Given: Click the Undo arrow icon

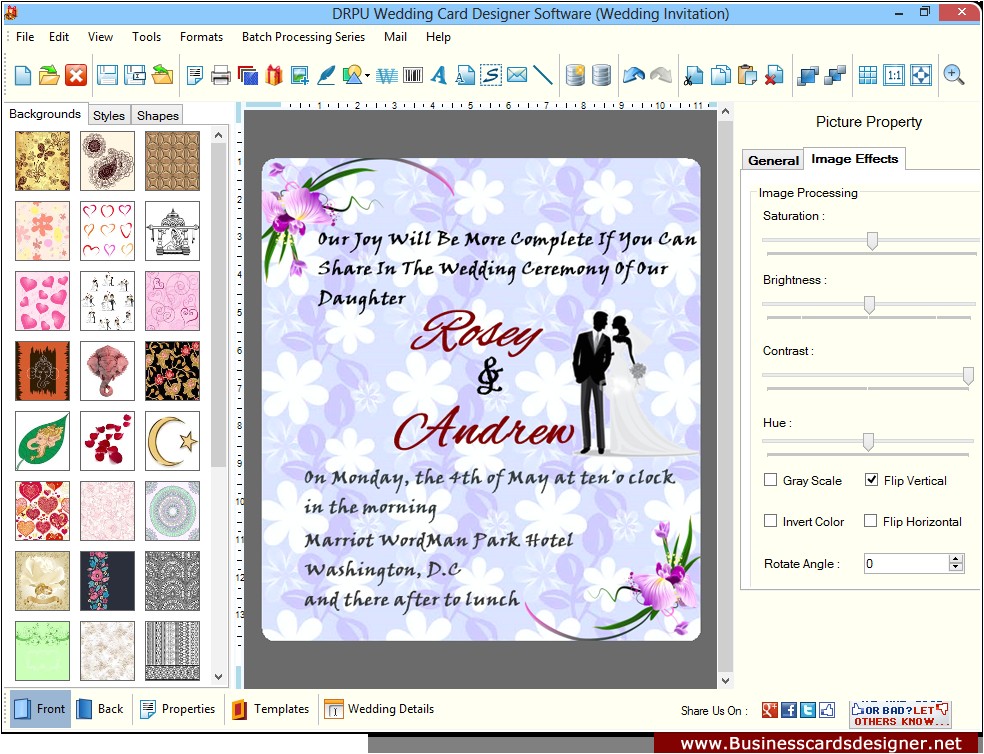Looking at the screenshot, I should click(x=633, y=74).
